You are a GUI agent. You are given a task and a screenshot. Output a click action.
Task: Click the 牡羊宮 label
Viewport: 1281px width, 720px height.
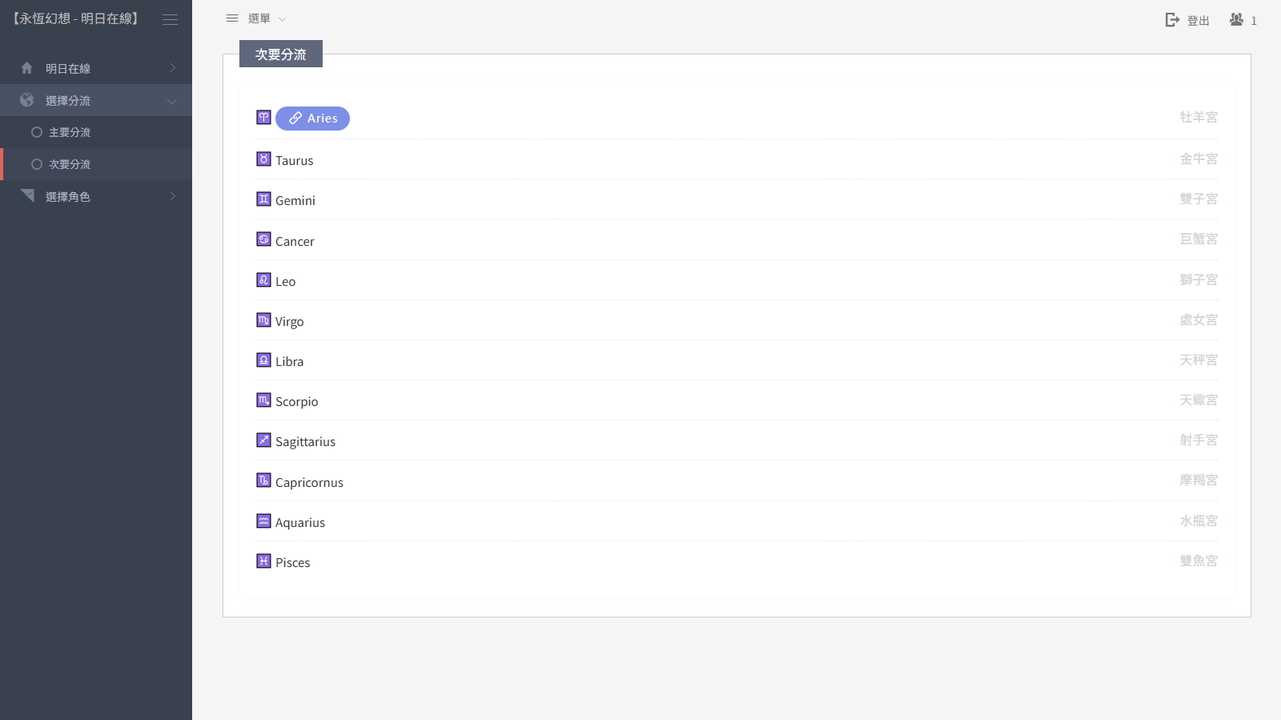pyautogui.click(x=1198, y=117)
